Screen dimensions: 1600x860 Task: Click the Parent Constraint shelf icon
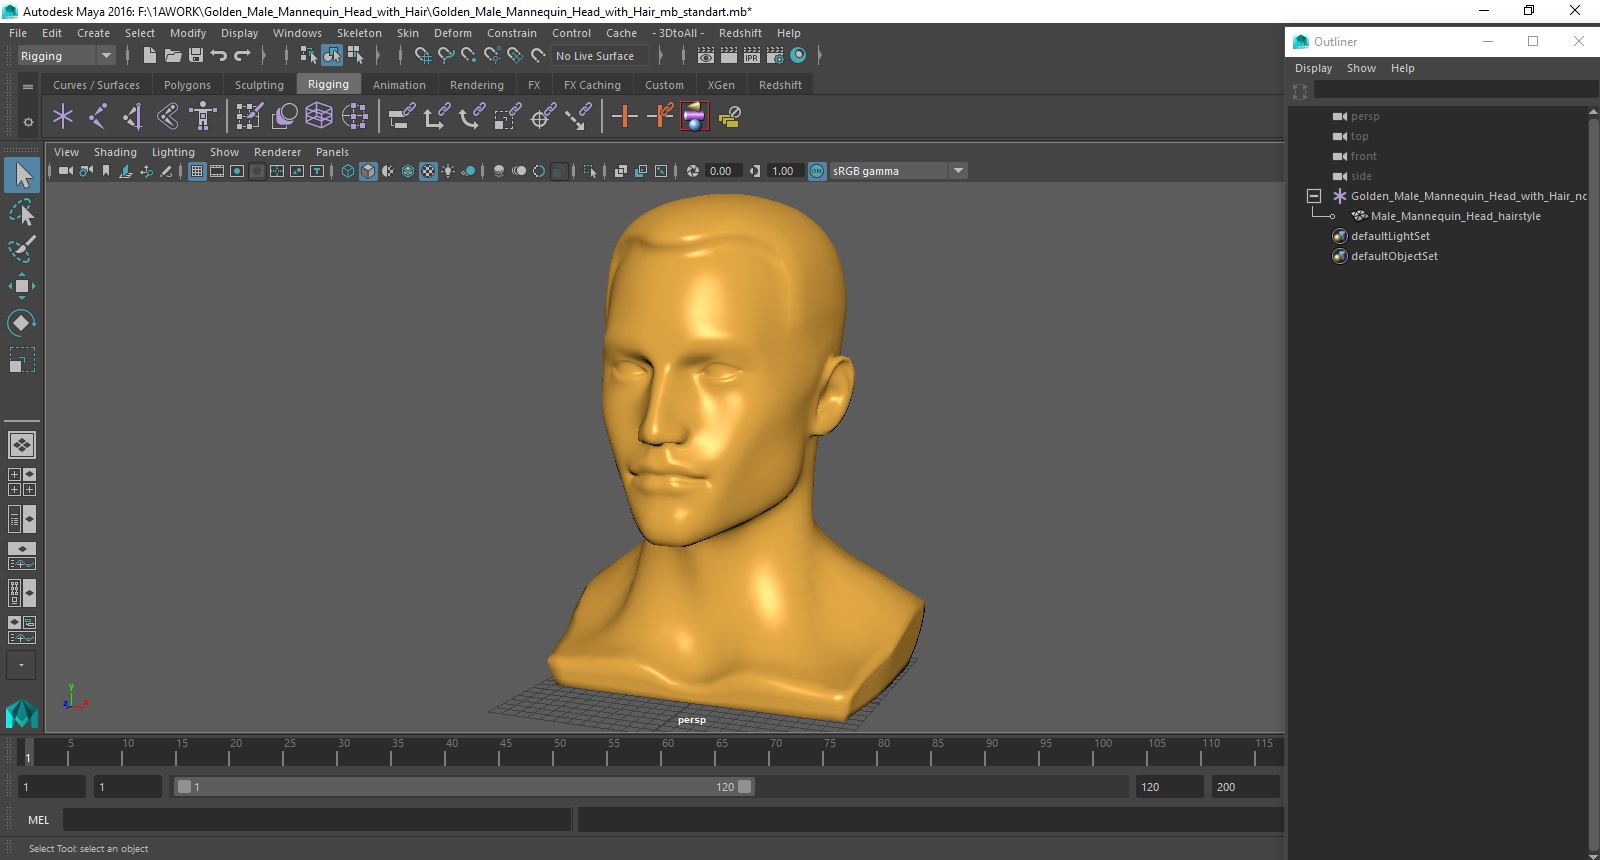[401, 117]
